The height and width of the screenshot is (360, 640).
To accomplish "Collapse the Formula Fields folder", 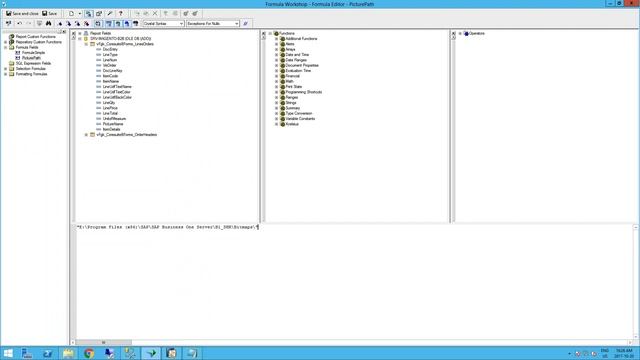I will (6, 47).
